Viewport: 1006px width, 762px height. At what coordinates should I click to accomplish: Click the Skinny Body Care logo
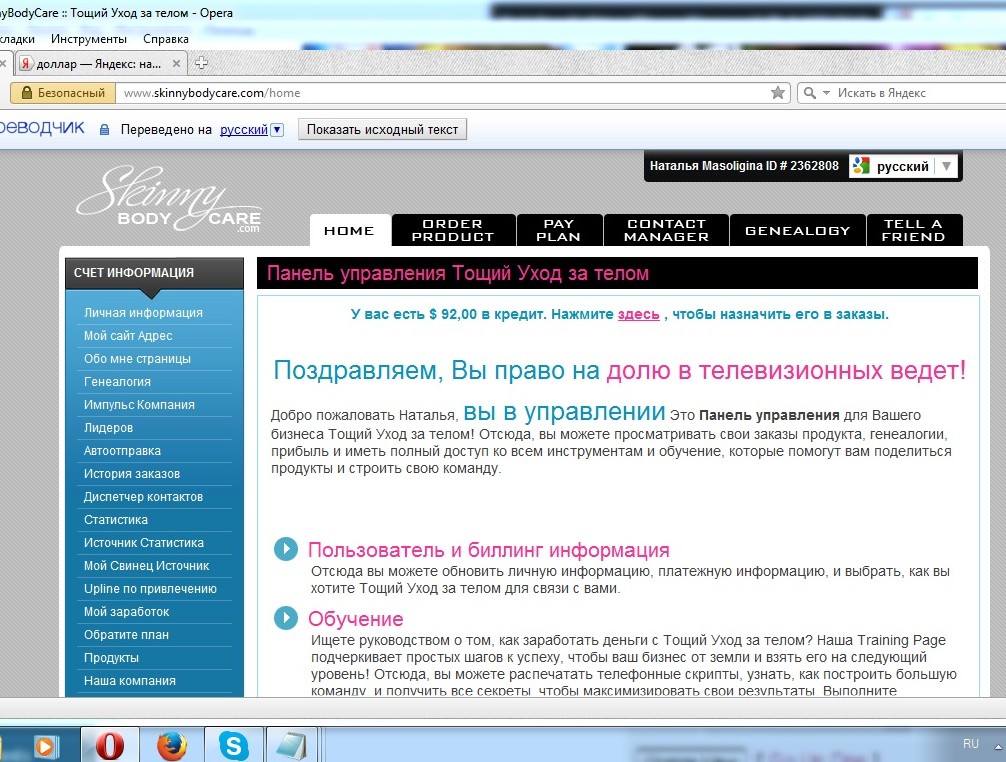pyautogui.click(x=168, y=200)
